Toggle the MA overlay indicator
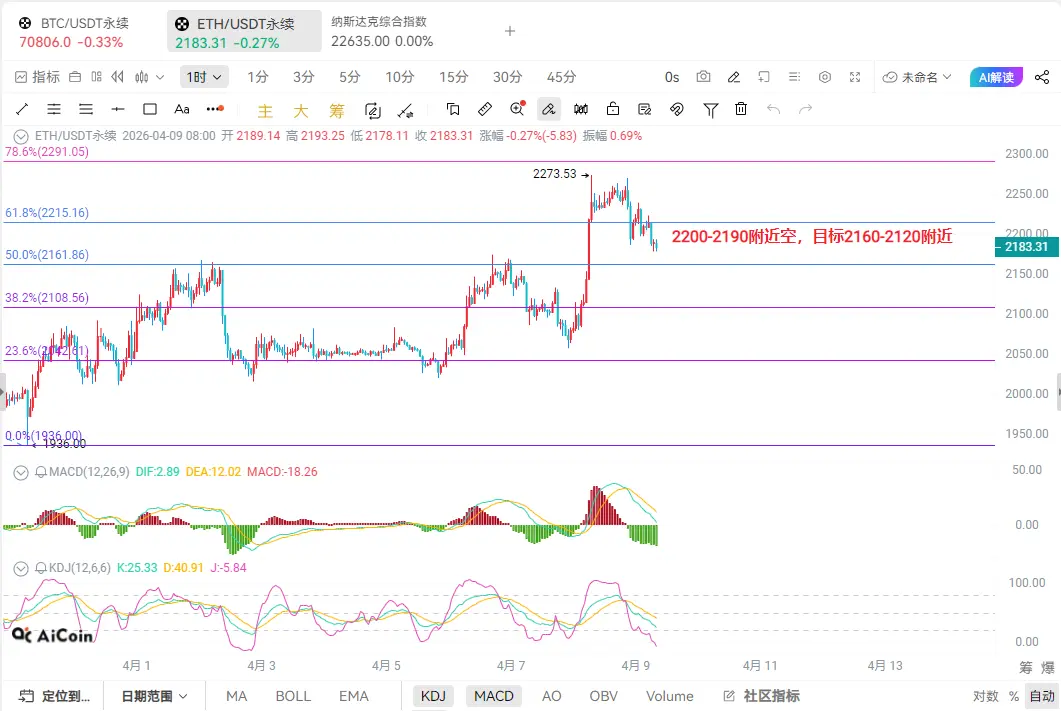This screenshot has height=711, width=1061. click(x=236, y=696)
